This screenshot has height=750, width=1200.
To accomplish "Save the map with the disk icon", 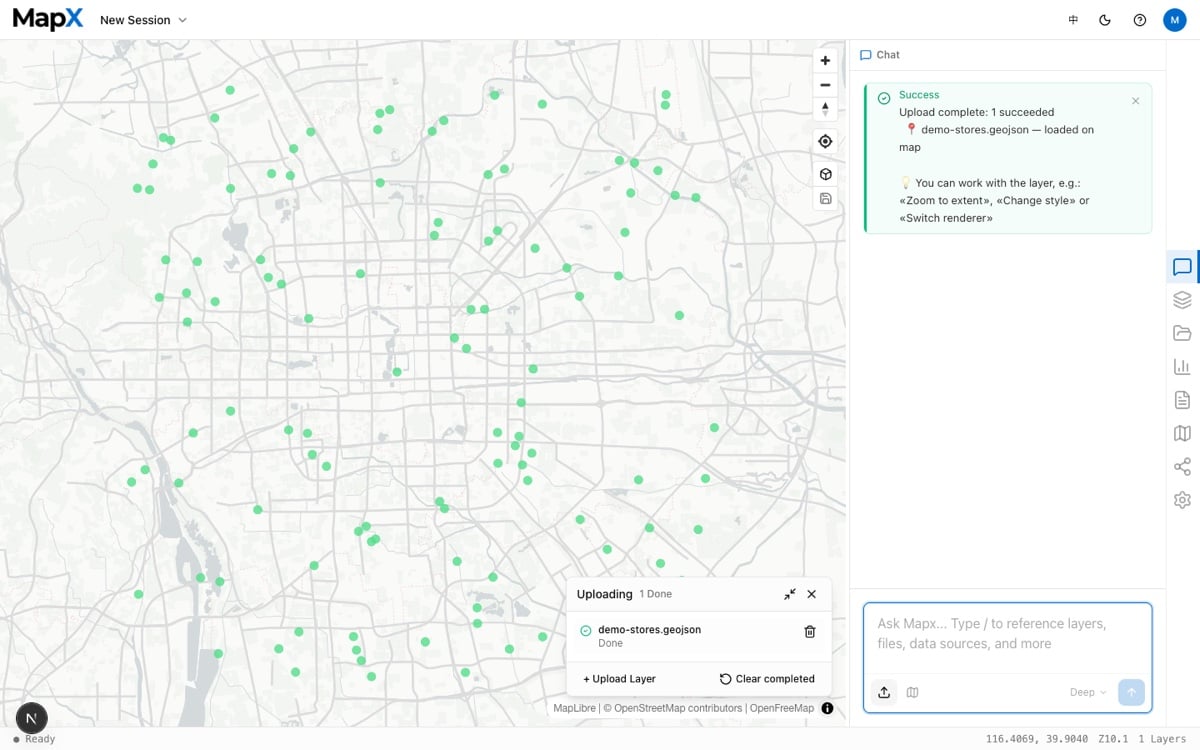I will (825, 198).
